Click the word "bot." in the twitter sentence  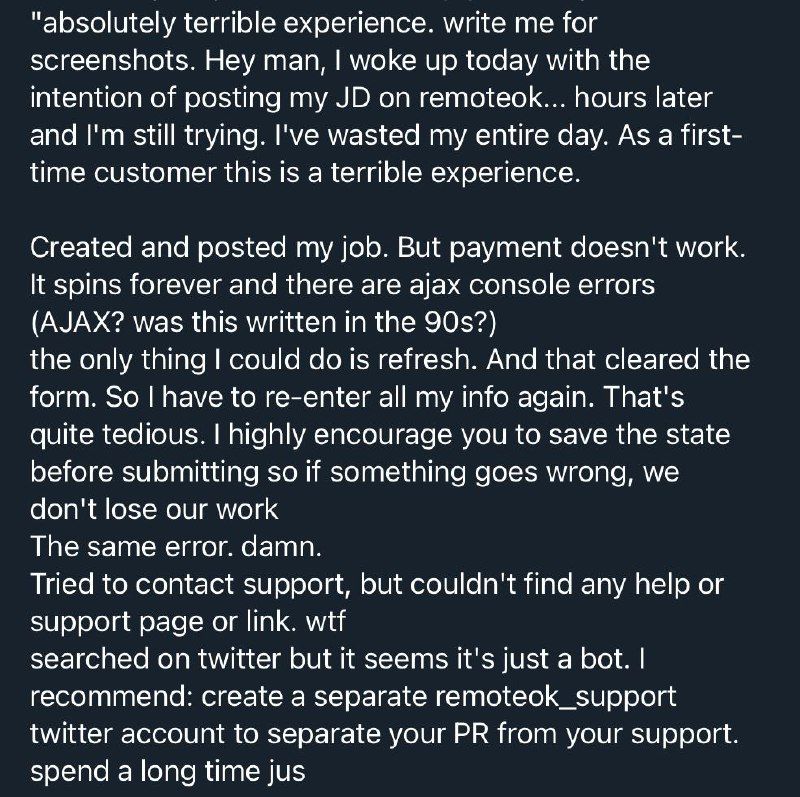tap(605, 659)
